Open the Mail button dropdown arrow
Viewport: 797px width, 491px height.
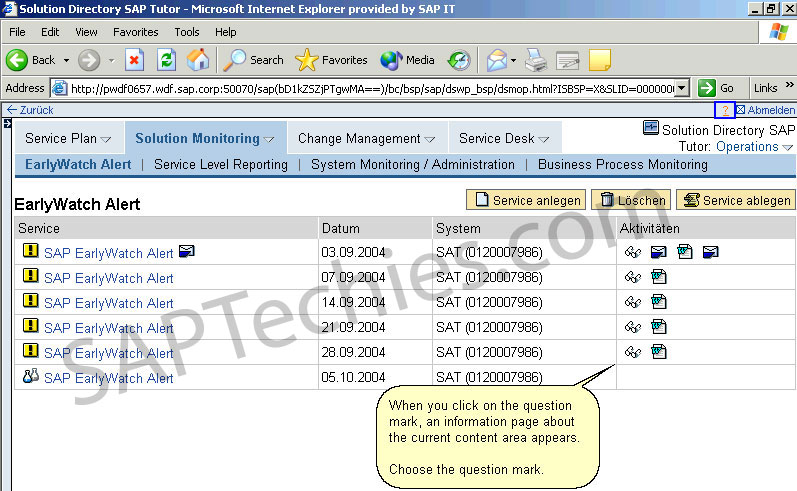[513, 60]
